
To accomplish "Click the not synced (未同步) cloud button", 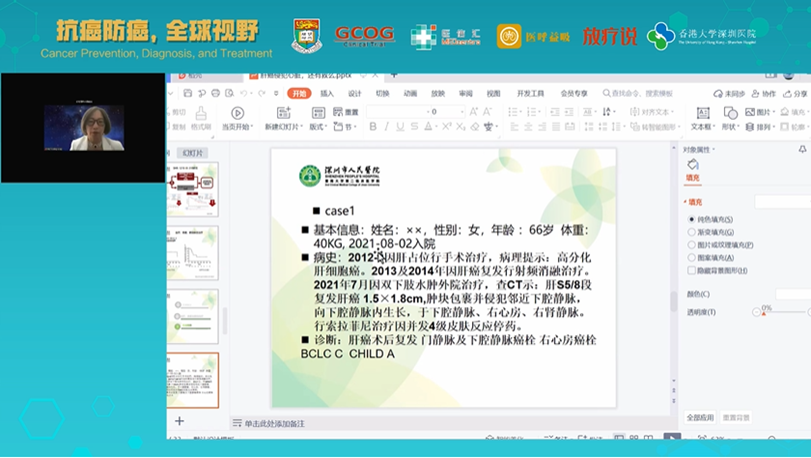I will [x=729, y=94].
